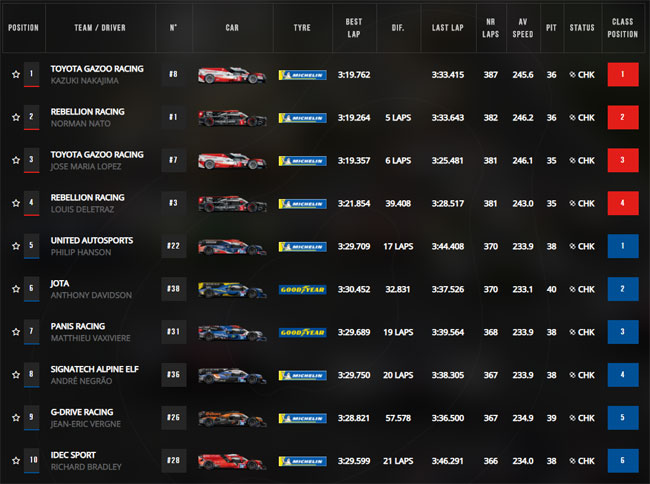Image resolution: width=650 pixels, height=484 pixels.
Task: Click average speed 246.2 value
Action: click(523, 118)
